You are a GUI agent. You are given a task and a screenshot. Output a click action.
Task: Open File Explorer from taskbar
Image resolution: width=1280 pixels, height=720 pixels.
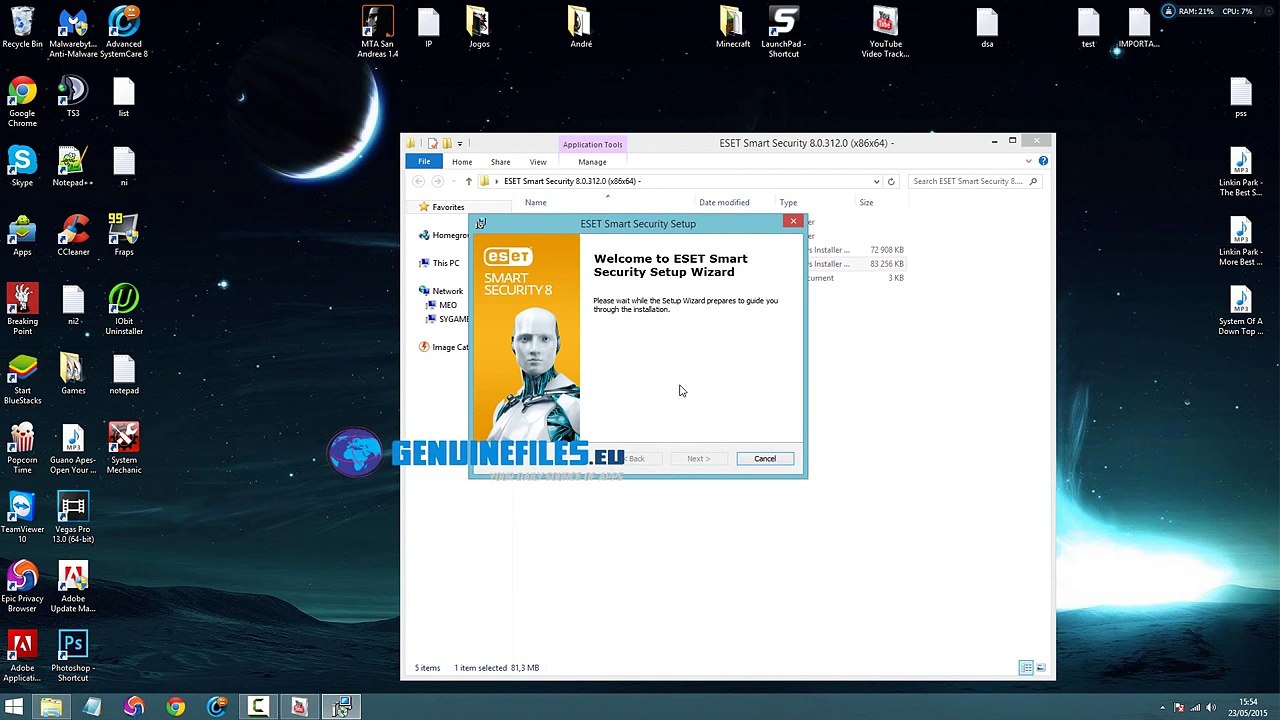pos(51,708)
